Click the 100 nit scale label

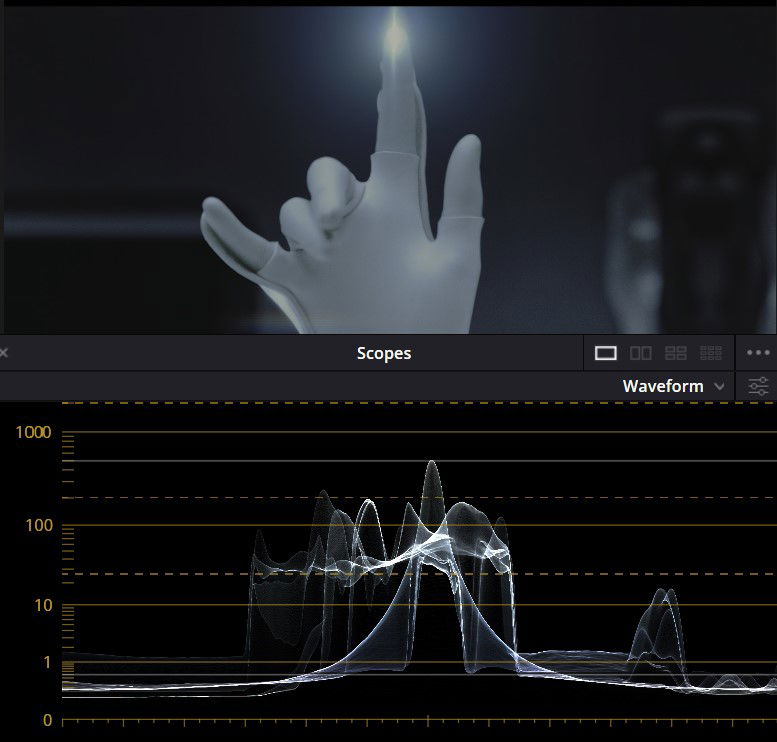pos(36,525)
